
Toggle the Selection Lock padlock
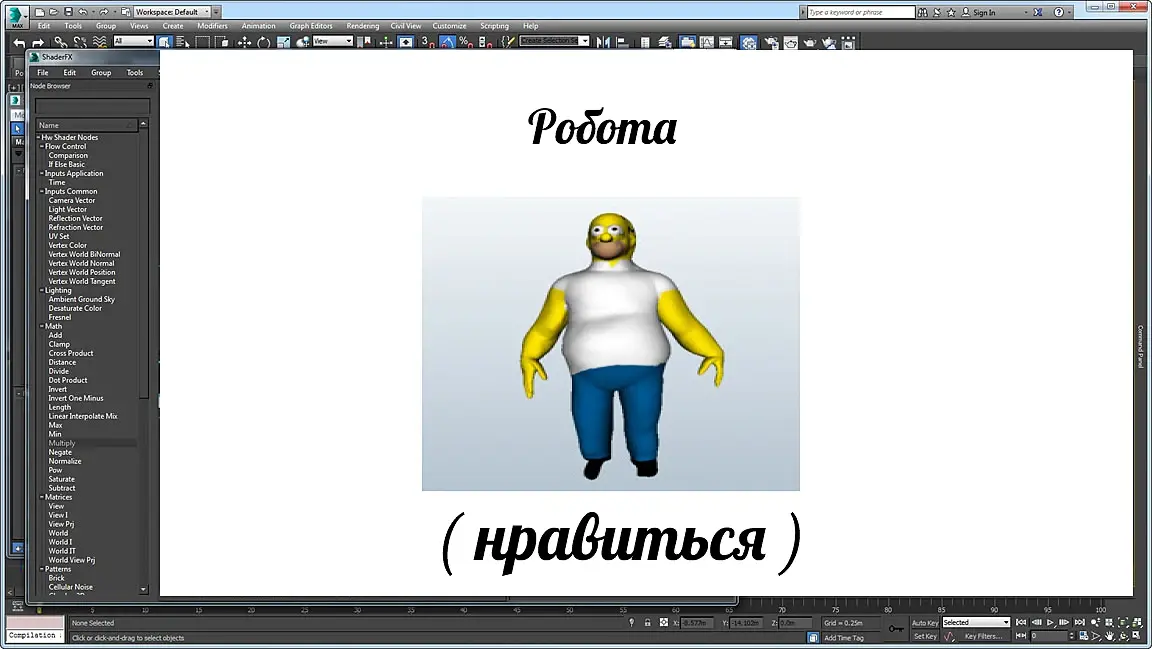(x=647, y=623)
